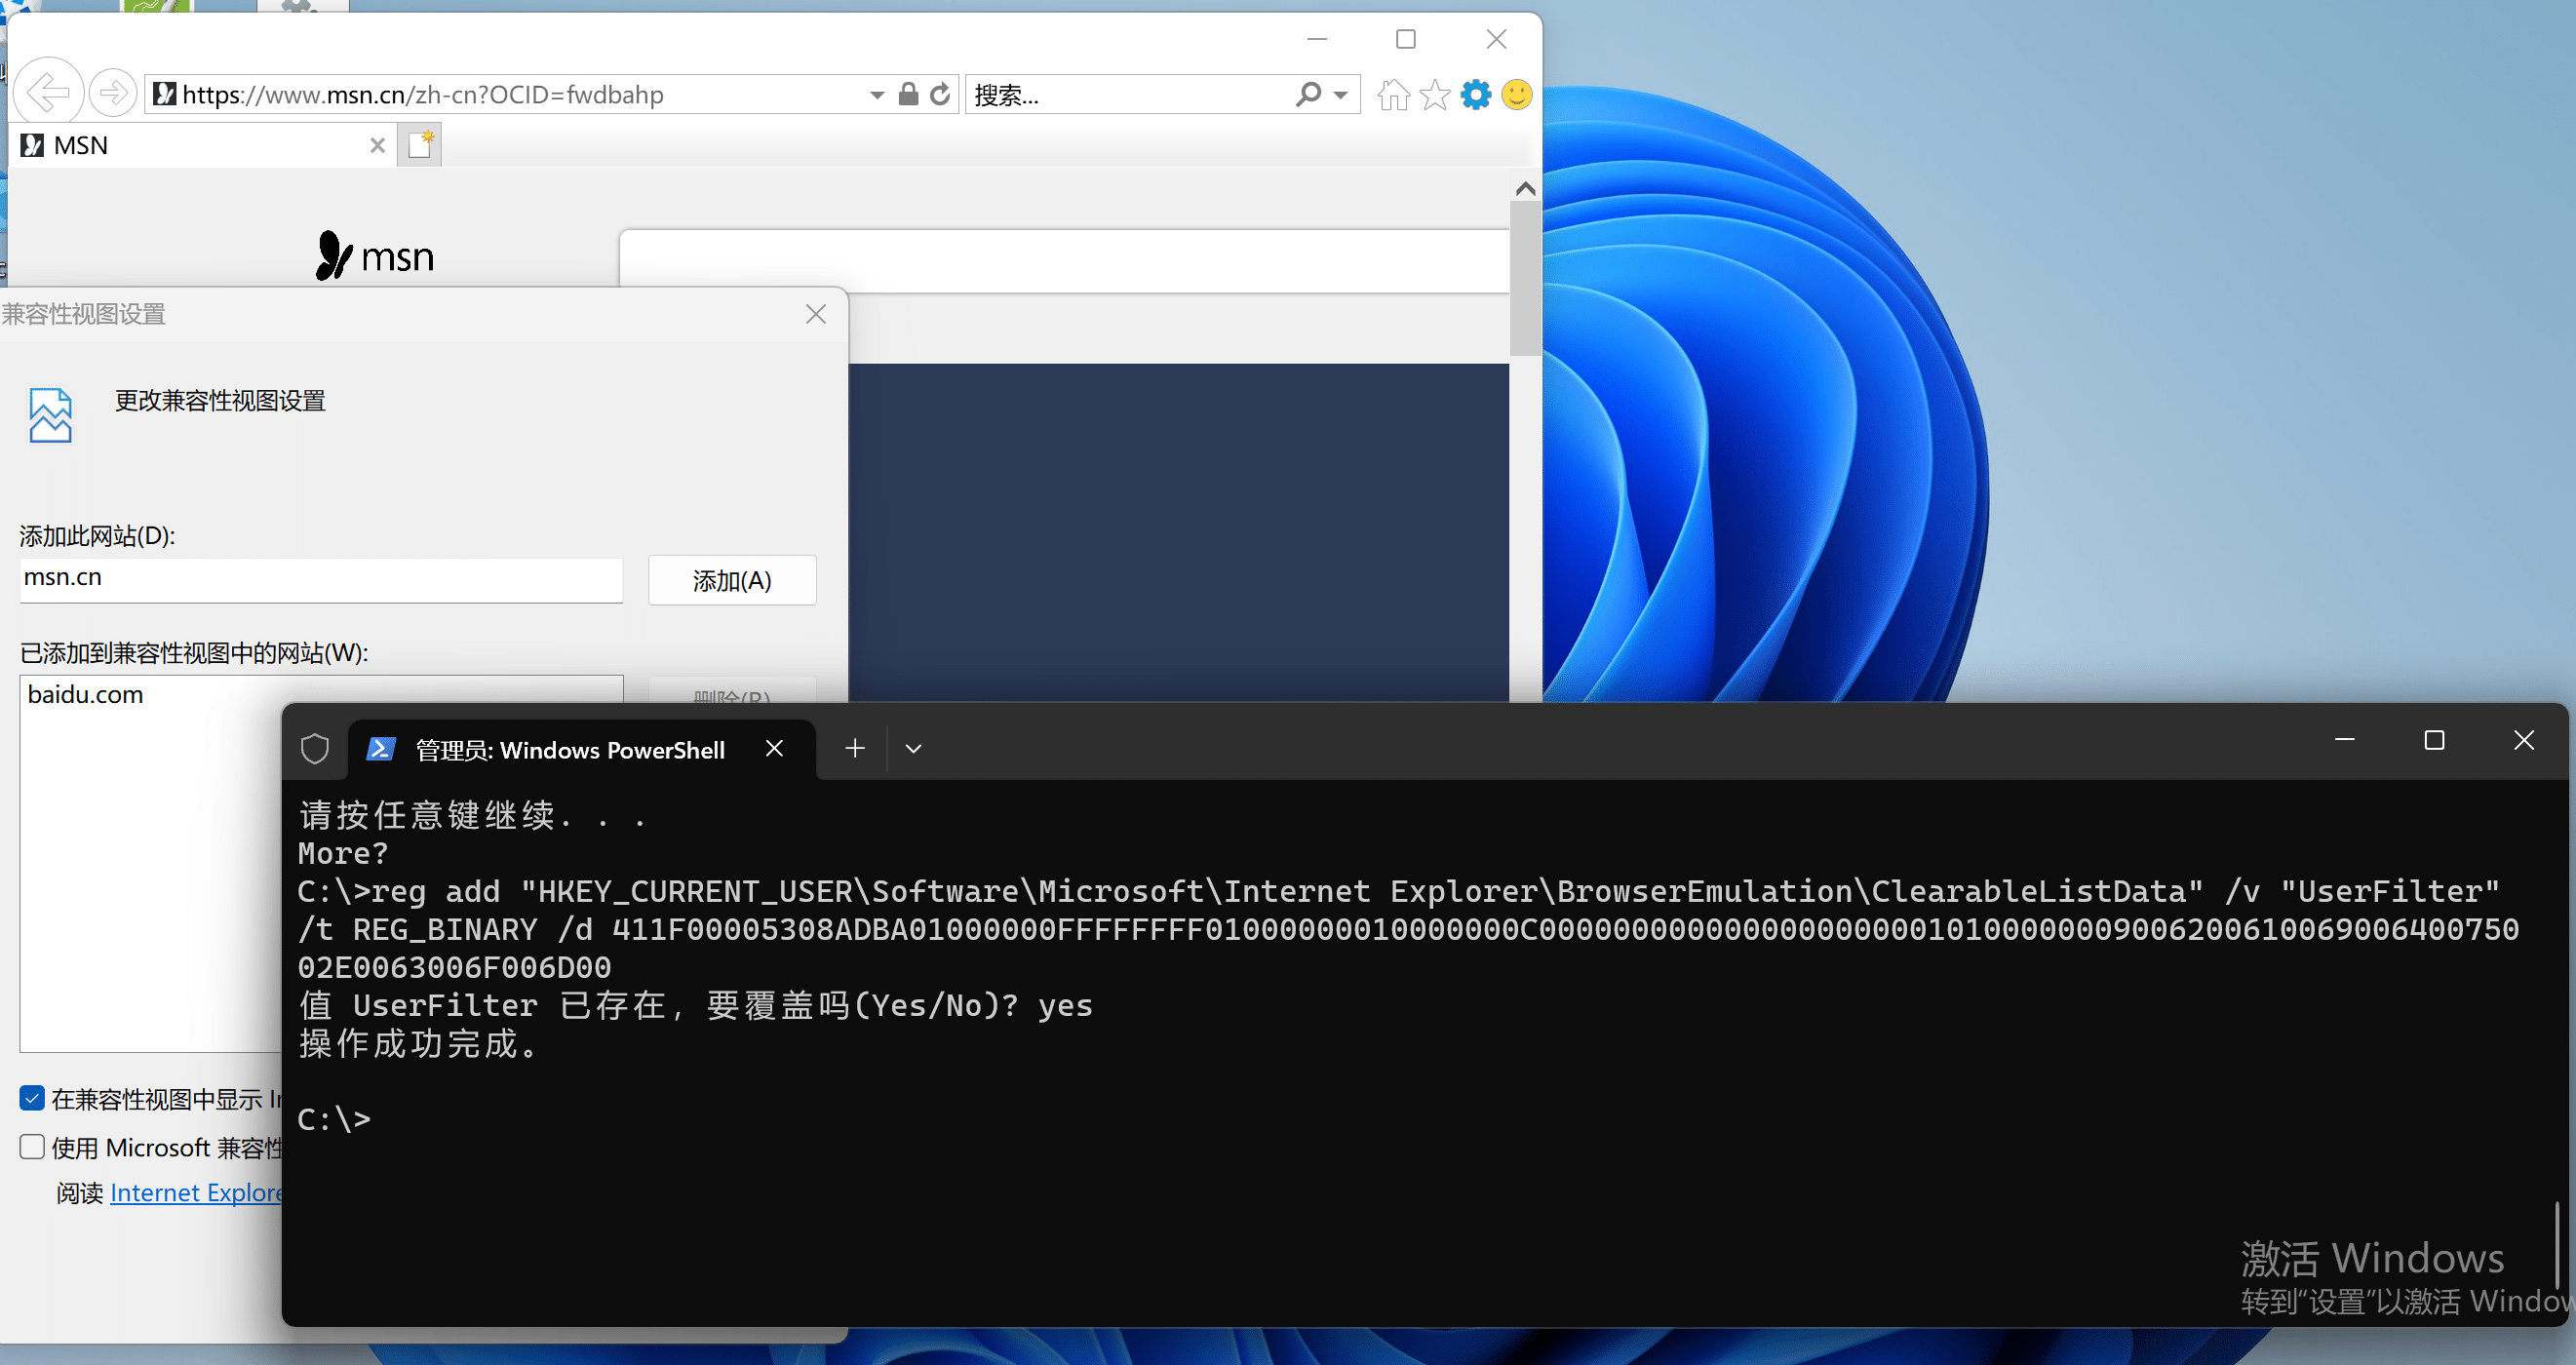Click the back navigation arrow
Screen dimensions: 2576x1365
tap(49, 92)
